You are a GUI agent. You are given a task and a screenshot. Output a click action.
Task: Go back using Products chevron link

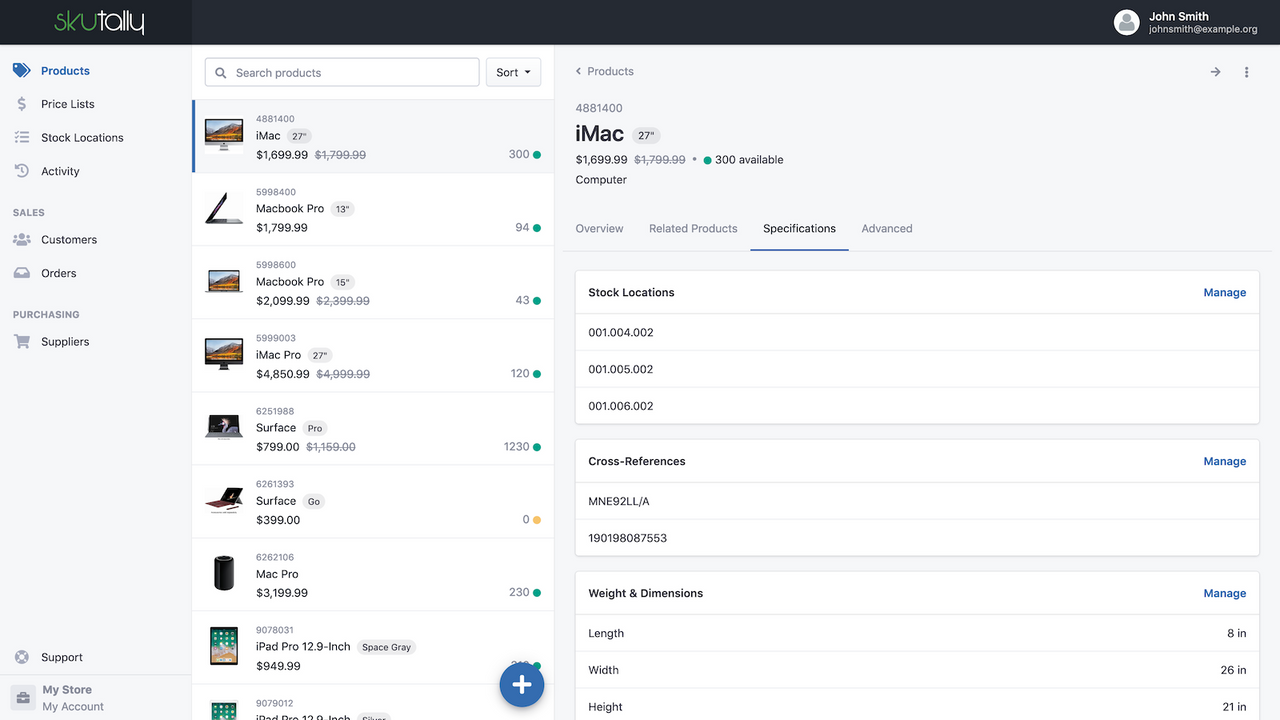(x=604, y=72)
